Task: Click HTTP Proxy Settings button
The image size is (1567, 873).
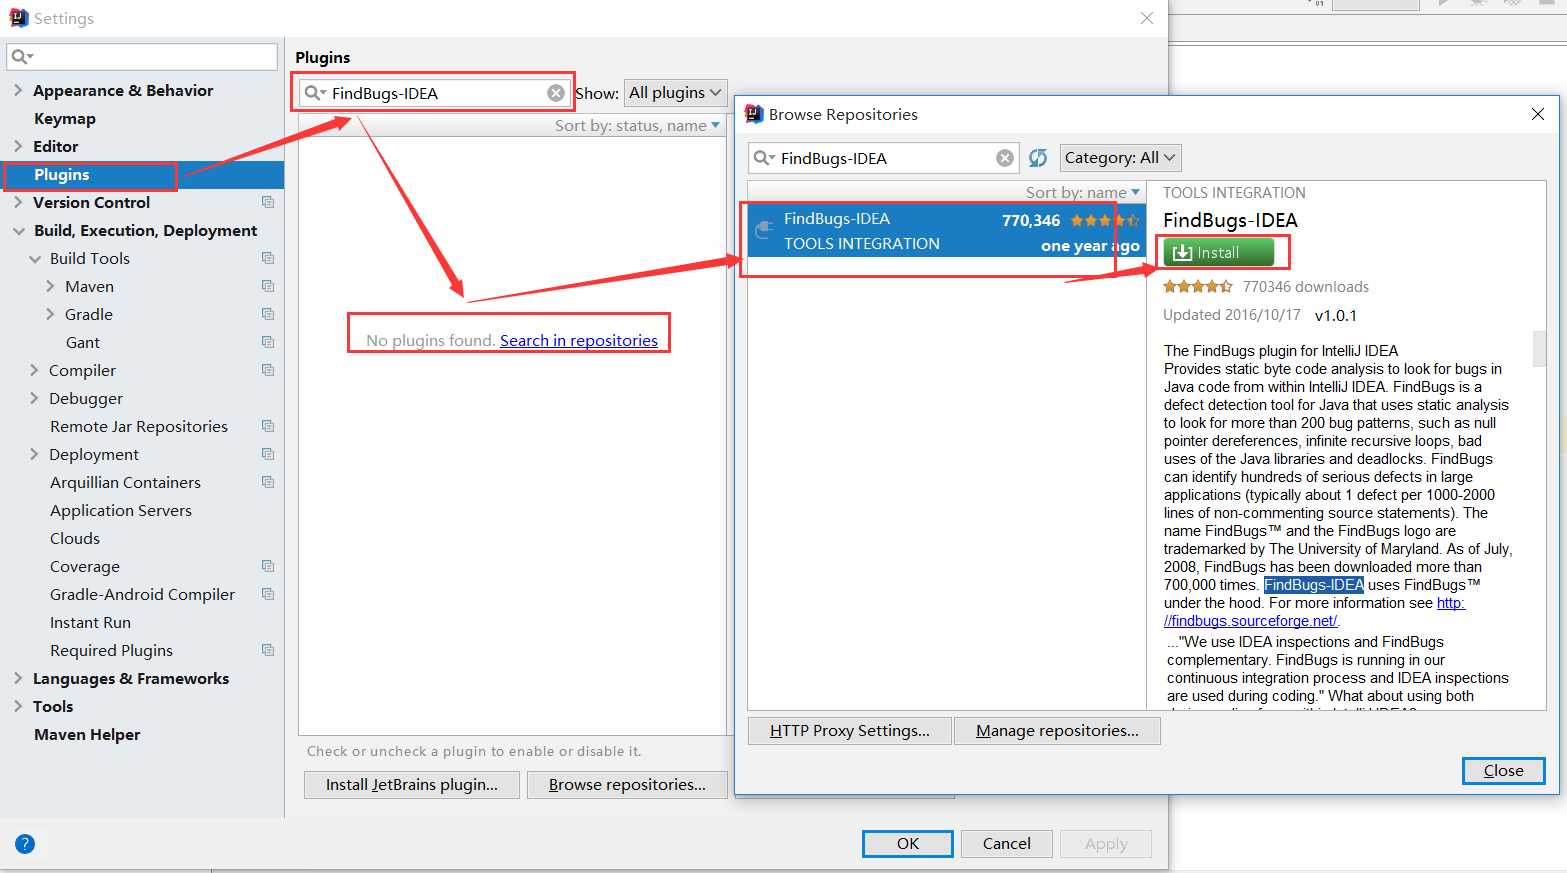Action: coord(850,731)
